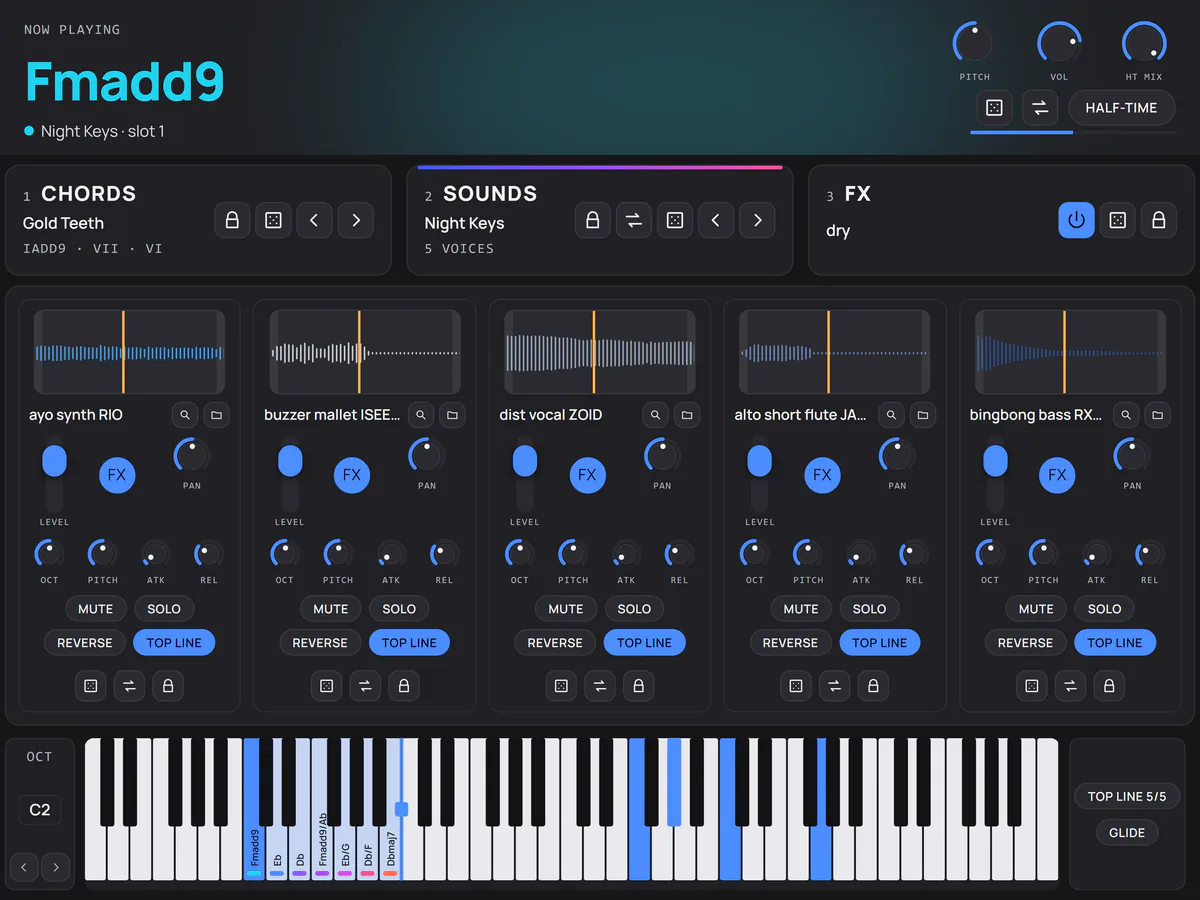Lock the Sounds section
Screen dimensions: 1200x900
pyautogui.click(x=592, y=220)
